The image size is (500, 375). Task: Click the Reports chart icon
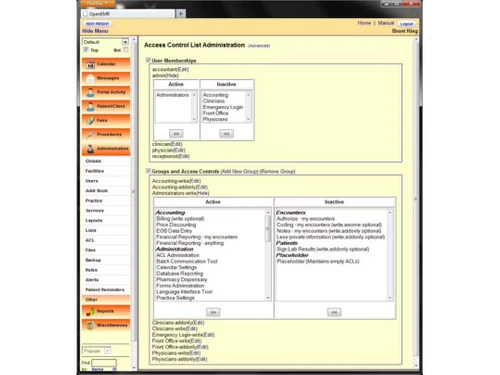pos(90,311)
